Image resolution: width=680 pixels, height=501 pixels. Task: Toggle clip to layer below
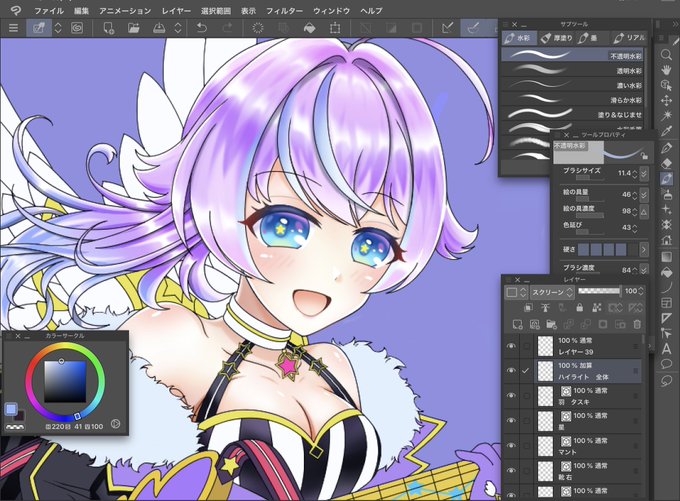click(528, 308)
